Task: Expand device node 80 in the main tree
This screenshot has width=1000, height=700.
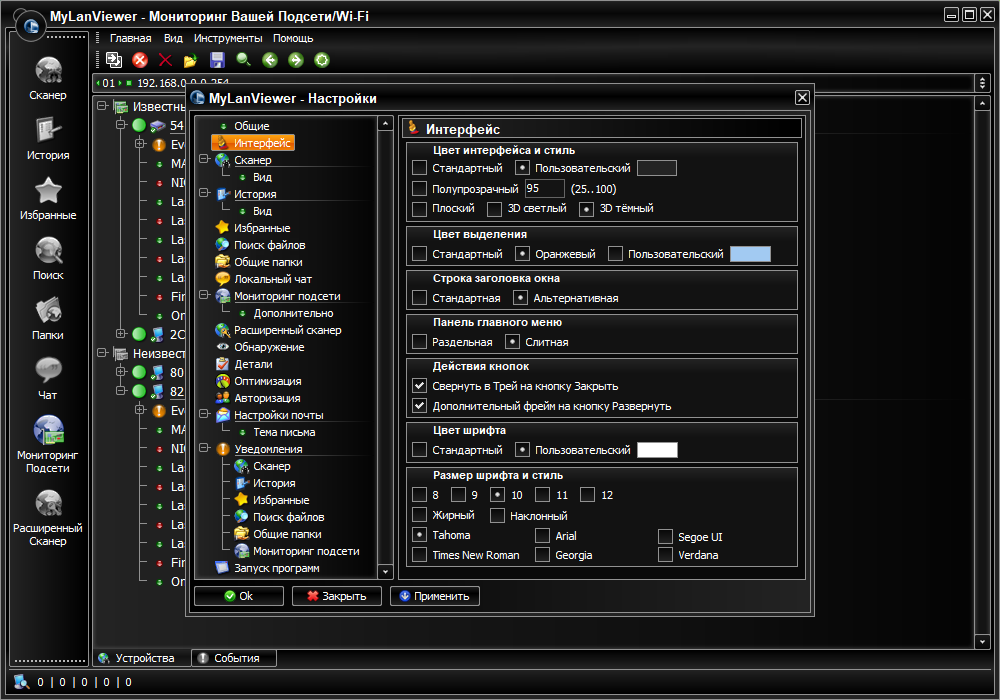Action: 121,371
